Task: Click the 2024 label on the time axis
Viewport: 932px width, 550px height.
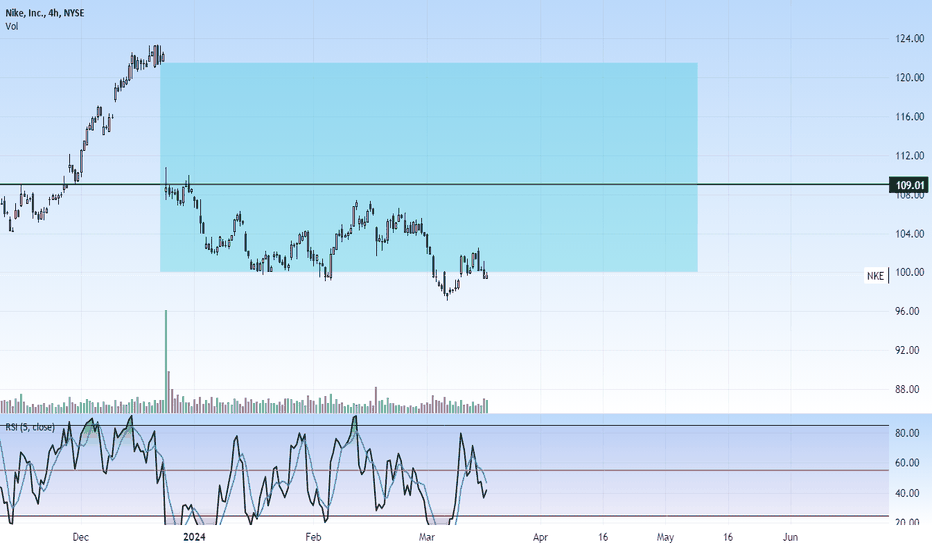Action: tap(194, 538)
